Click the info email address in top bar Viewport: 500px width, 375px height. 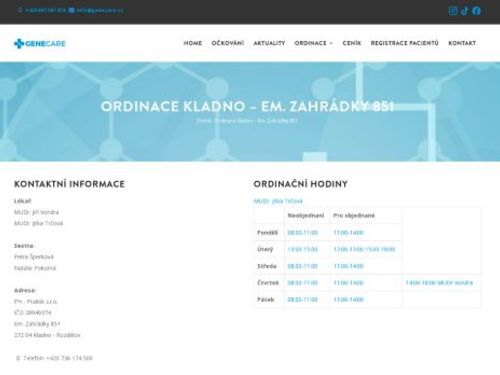(x=99, y=10)
